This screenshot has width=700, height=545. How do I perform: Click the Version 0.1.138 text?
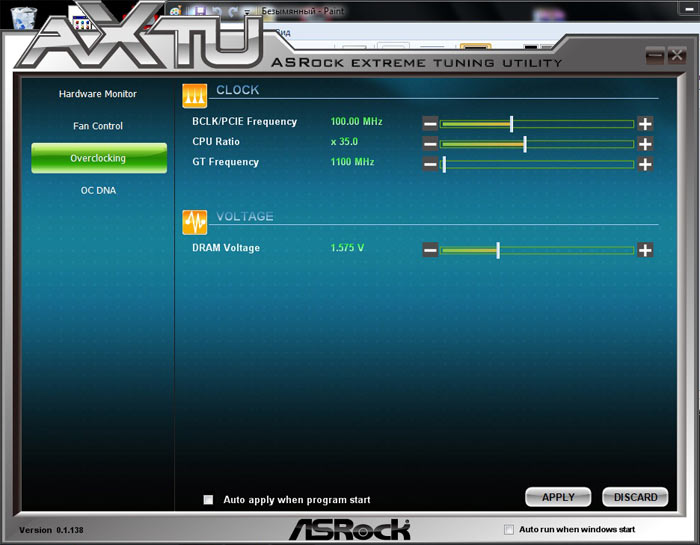point(51,530)
